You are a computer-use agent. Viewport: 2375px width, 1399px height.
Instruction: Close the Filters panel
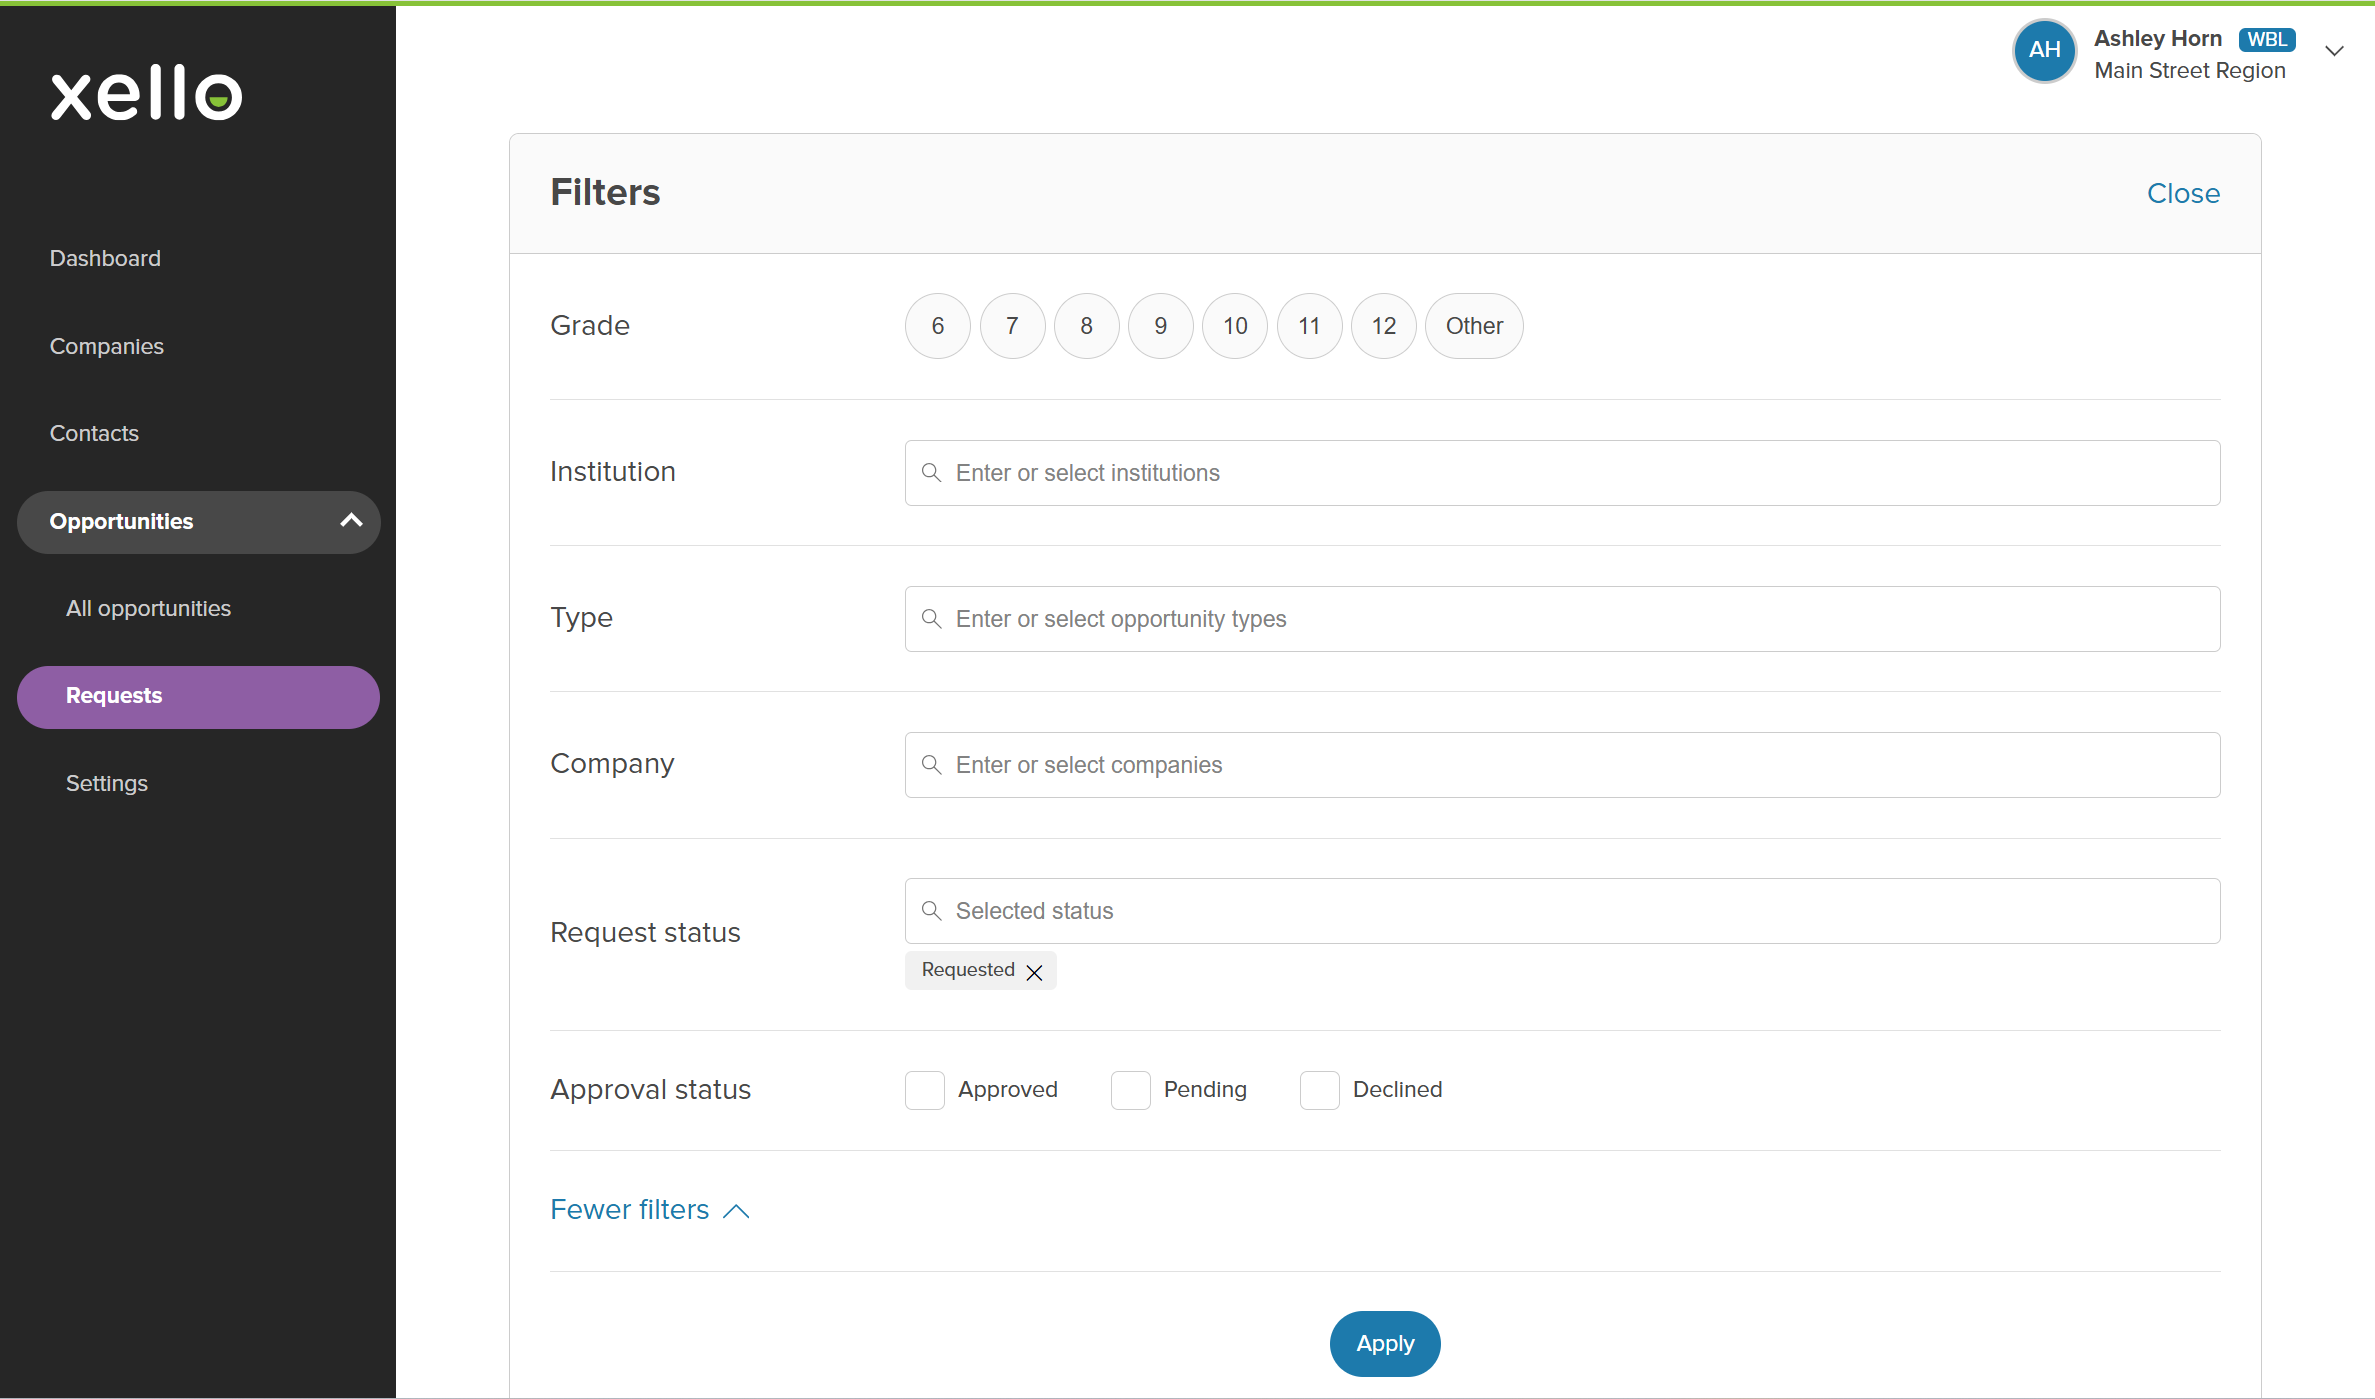(x=2183, y=193)
